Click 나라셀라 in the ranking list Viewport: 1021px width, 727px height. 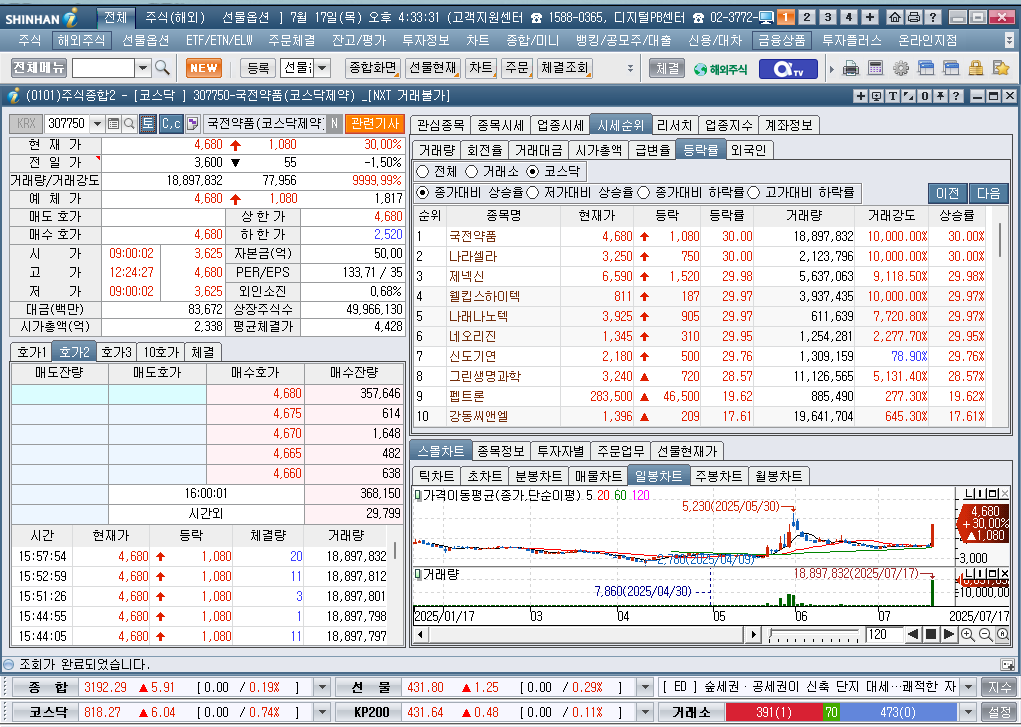coord(473,256)
